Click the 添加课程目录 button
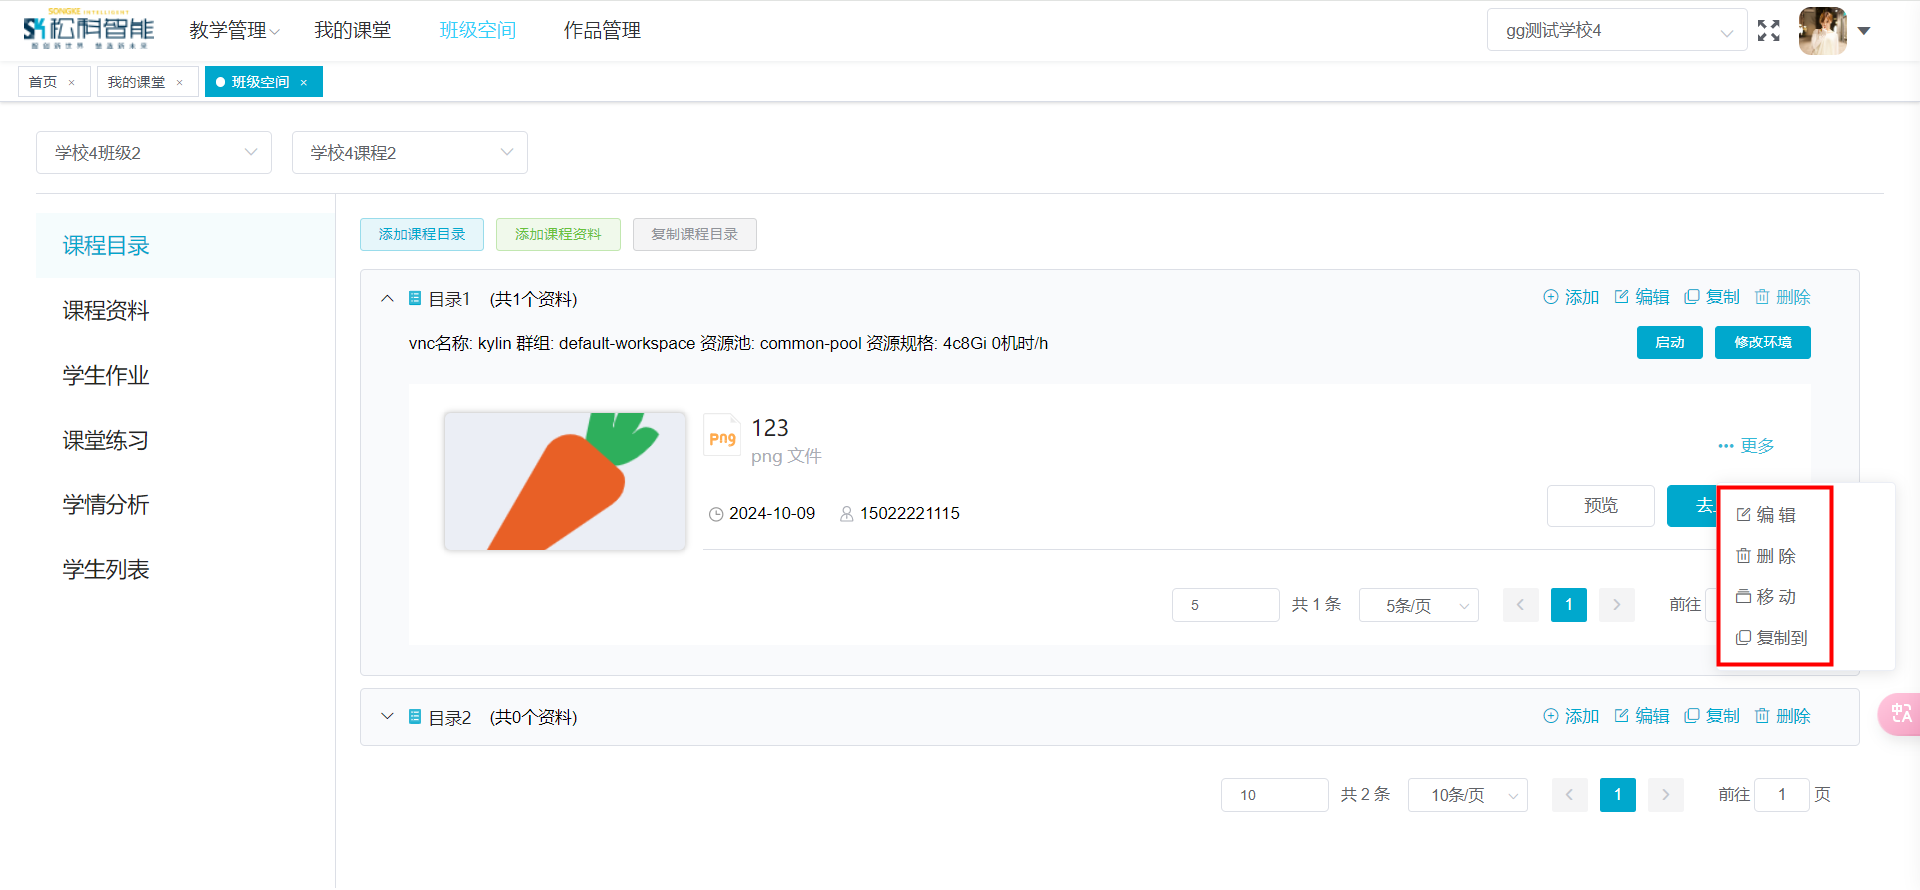1920x890 pixels. [x=422, y=235]
